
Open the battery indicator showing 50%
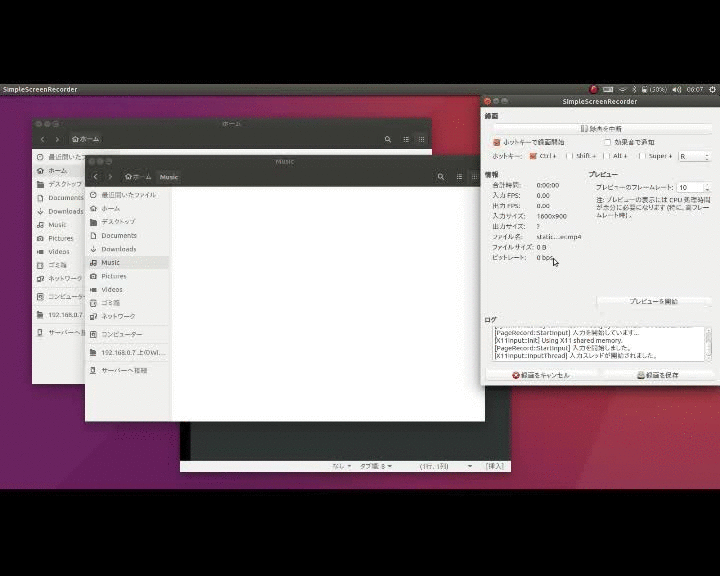pos(654,90)
